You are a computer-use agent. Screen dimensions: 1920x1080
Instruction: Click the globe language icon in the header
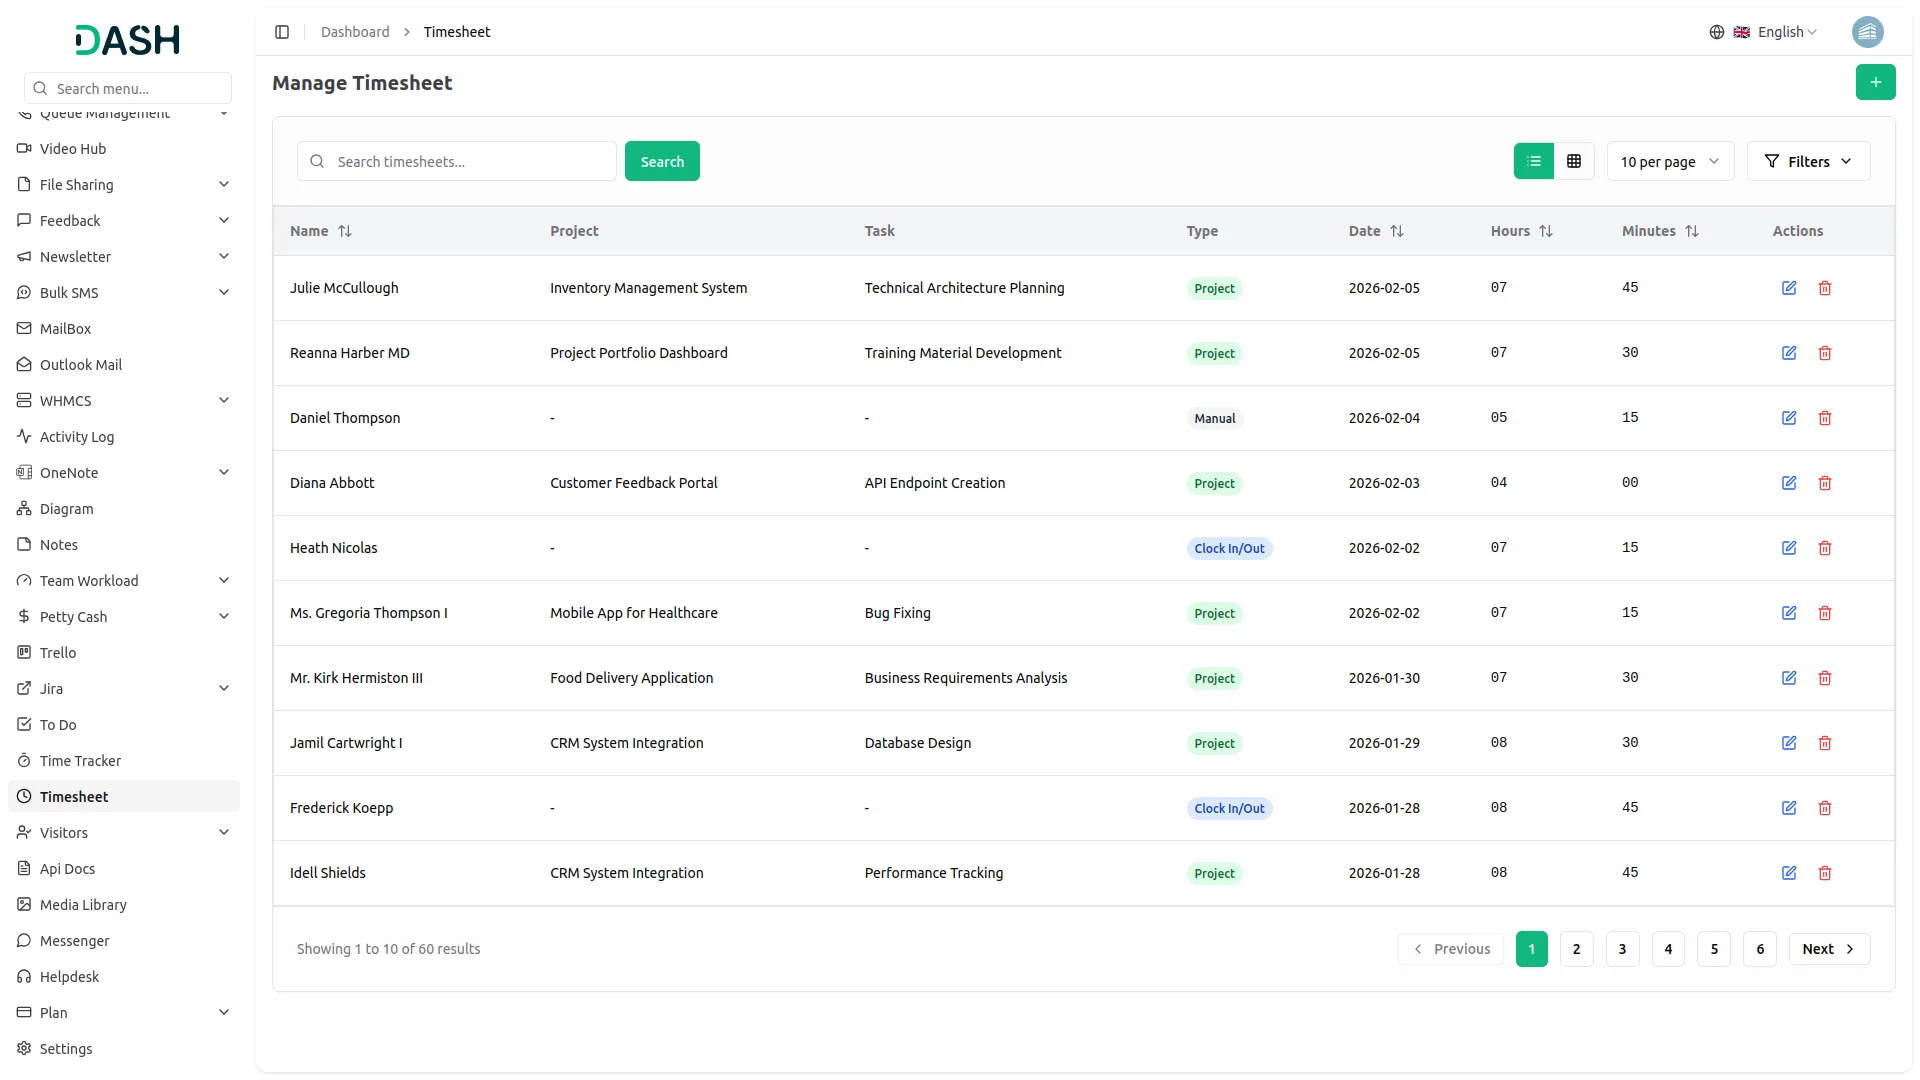click(x=1717, y=31)
